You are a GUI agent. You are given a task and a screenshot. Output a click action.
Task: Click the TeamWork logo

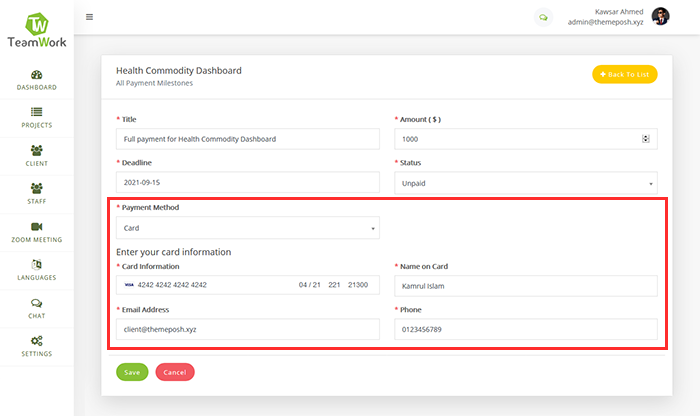click(x=36, y=30)
